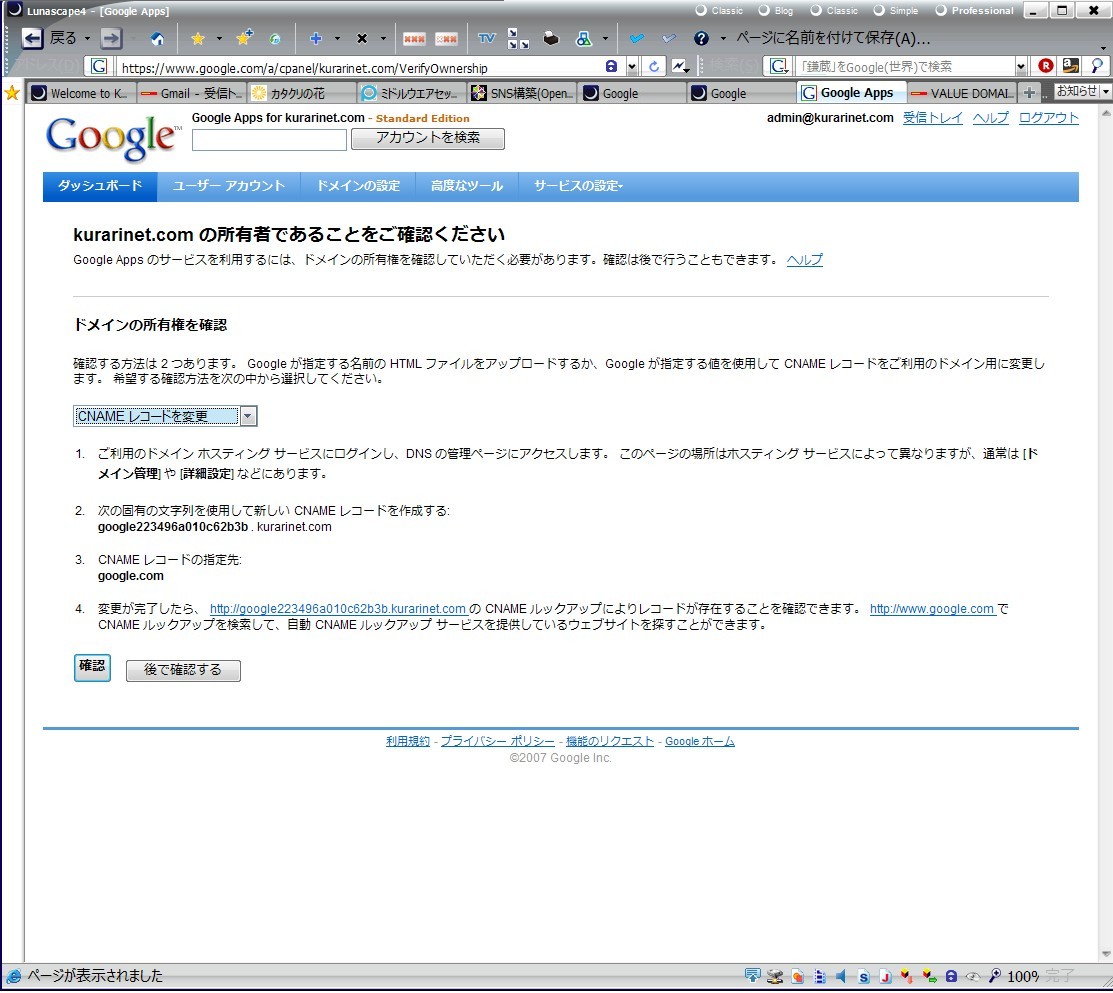Click the filmstrip video icon in the status bar
The height and width of the screenshot is (993, 1113).
[x=819, y=977]
